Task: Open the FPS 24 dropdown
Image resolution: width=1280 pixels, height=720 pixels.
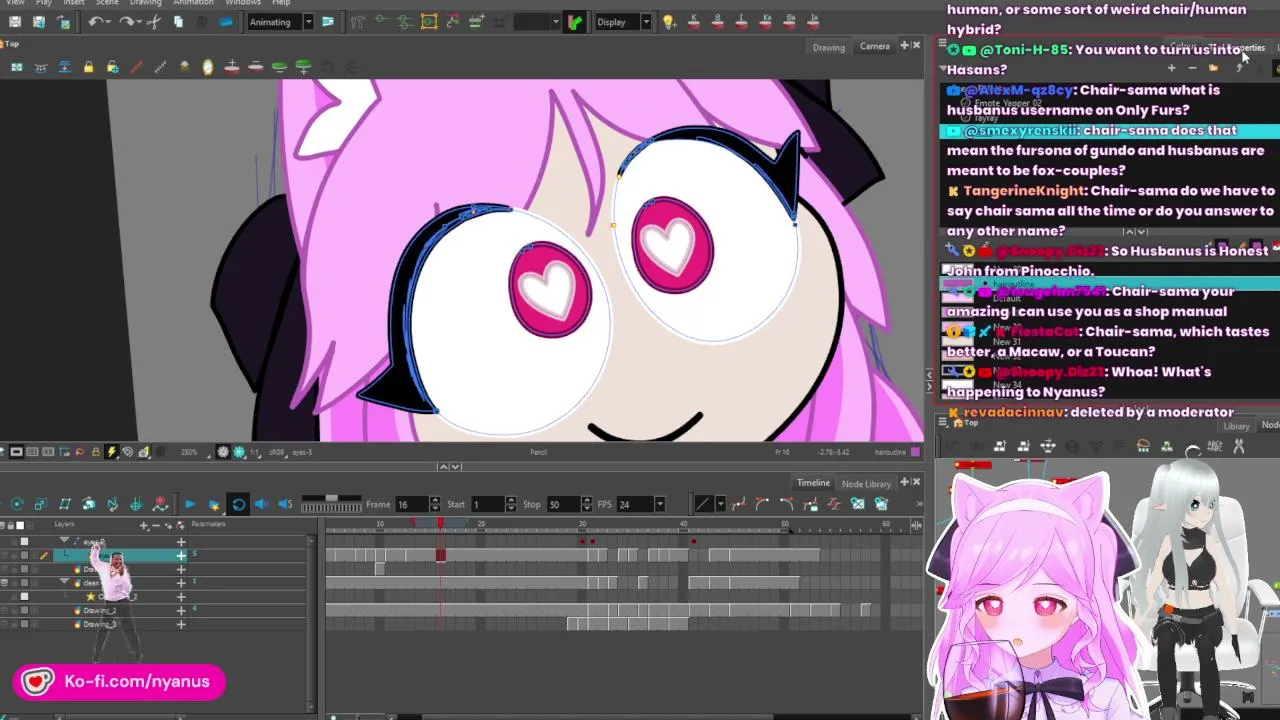Action: tap(659, 504)
